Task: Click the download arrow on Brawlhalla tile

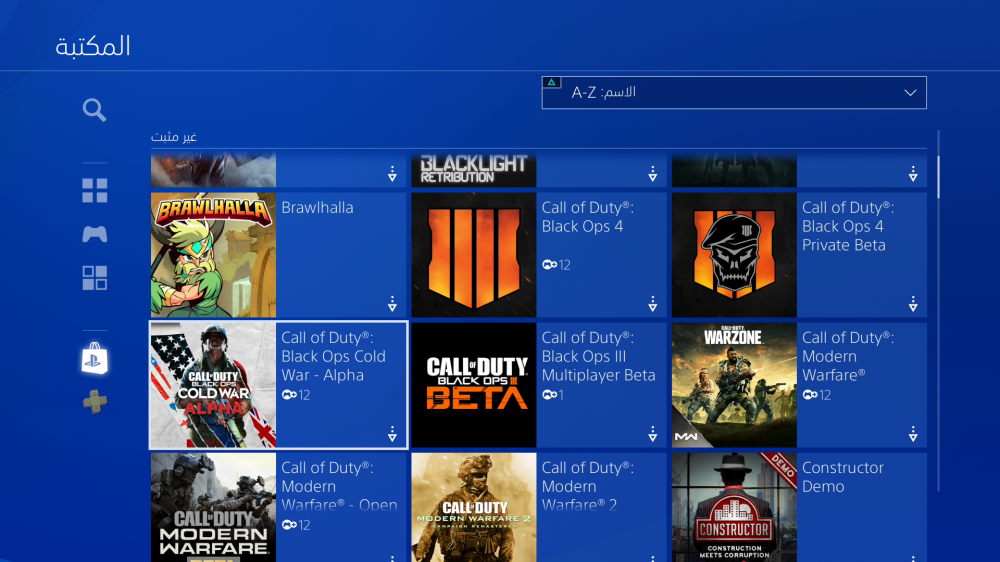Action: [x=392, y=304]
